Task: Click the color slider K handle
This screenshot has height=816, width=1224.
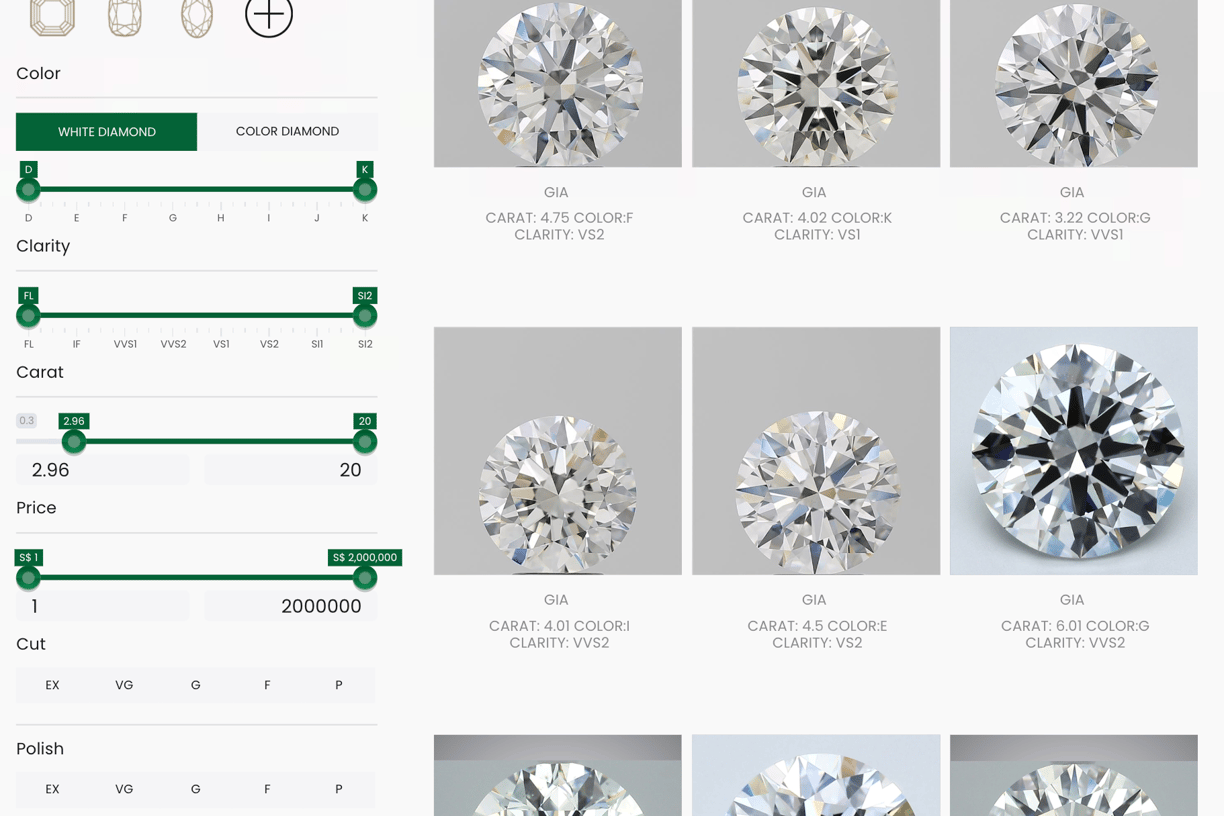Action: pos(365,189)
